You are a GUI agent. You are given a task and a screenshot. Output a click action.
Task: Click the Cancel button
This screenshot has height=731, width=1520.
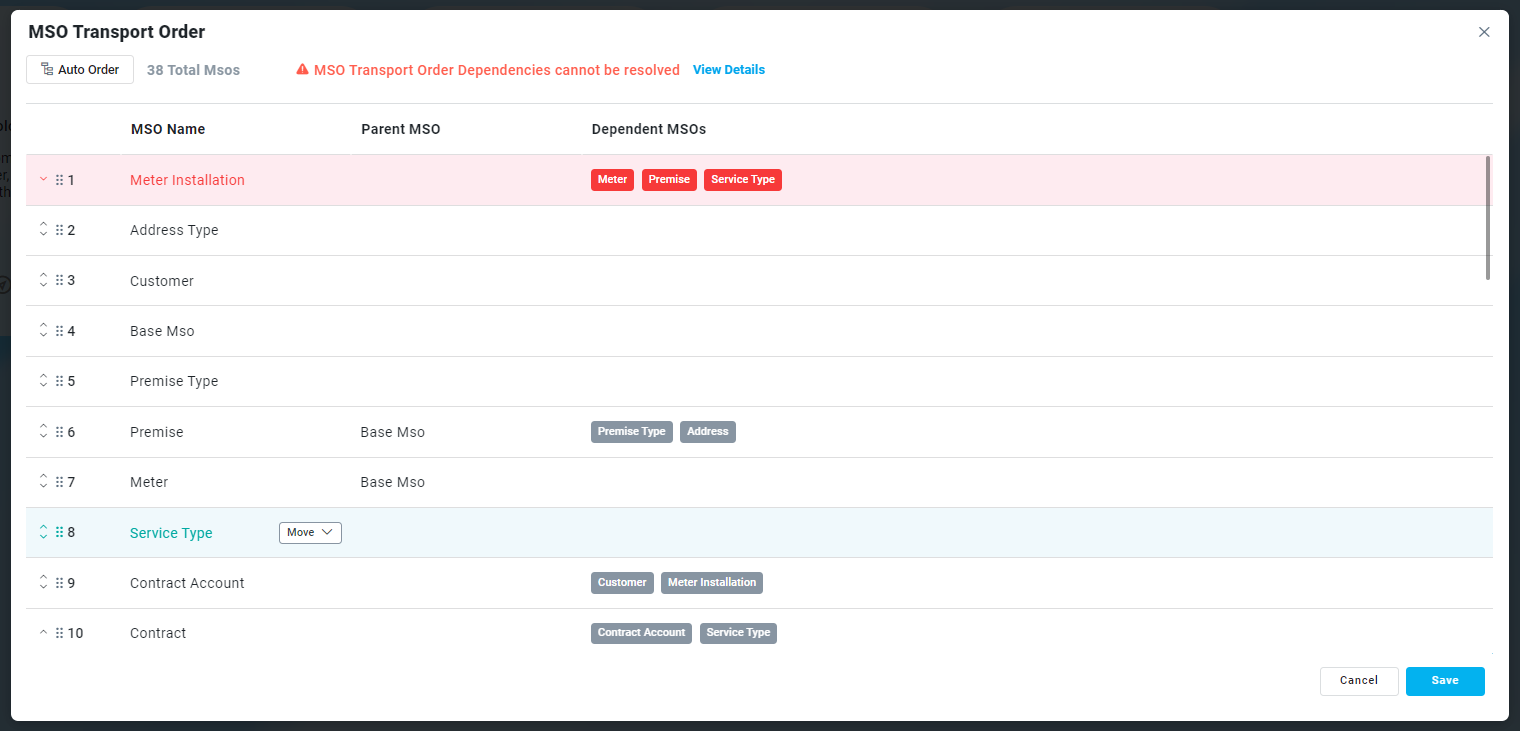(1358, 681)
